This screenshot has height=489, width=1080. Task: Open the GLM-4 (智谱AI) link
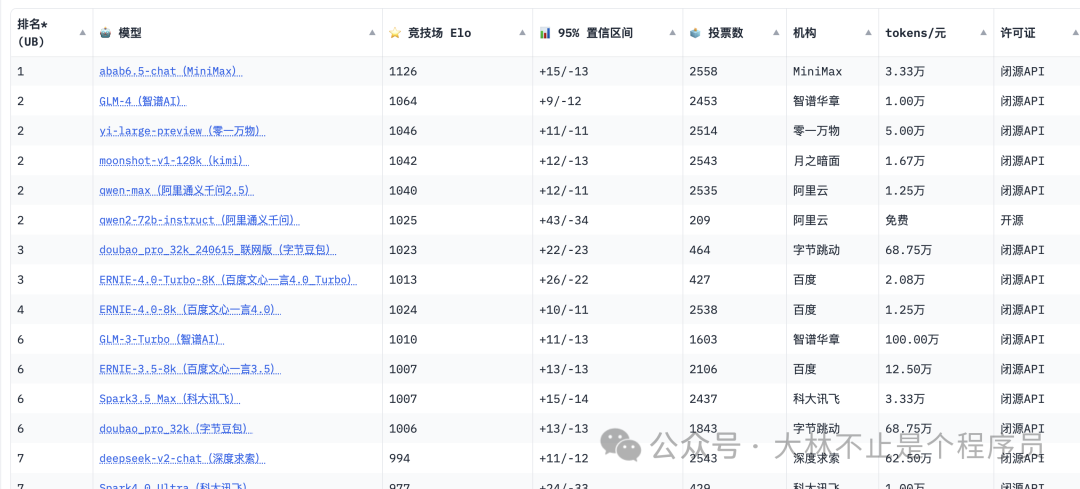(x=143, y=101)
